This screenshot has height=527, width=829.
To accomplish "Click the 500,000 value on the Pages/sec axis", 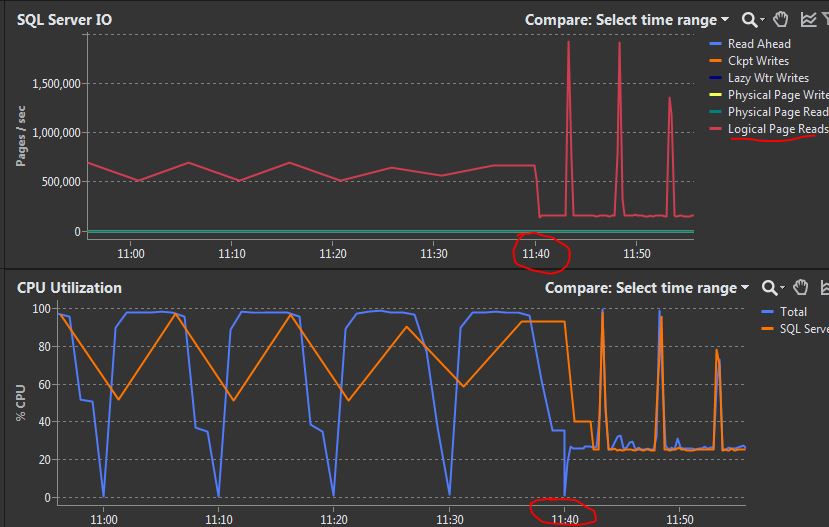I will (61, 182).
